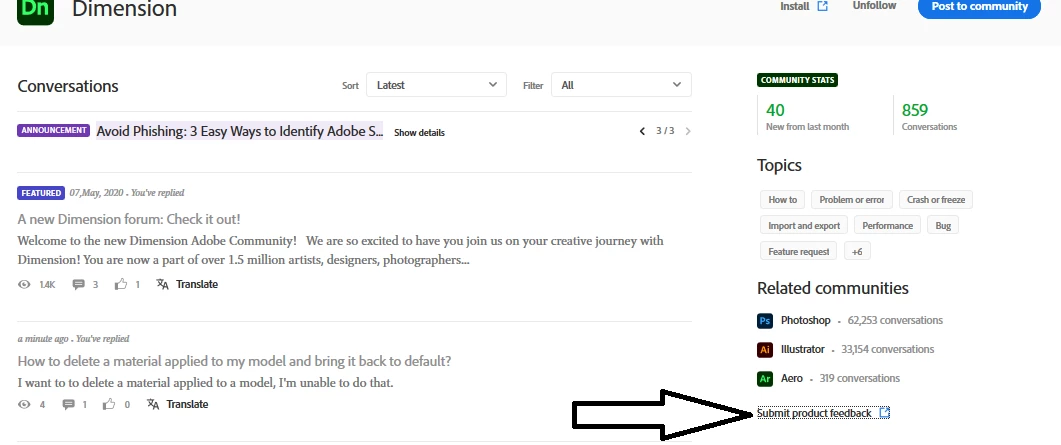
Task: Click the comments icon on featured post
Action: (x=78, y=285)
